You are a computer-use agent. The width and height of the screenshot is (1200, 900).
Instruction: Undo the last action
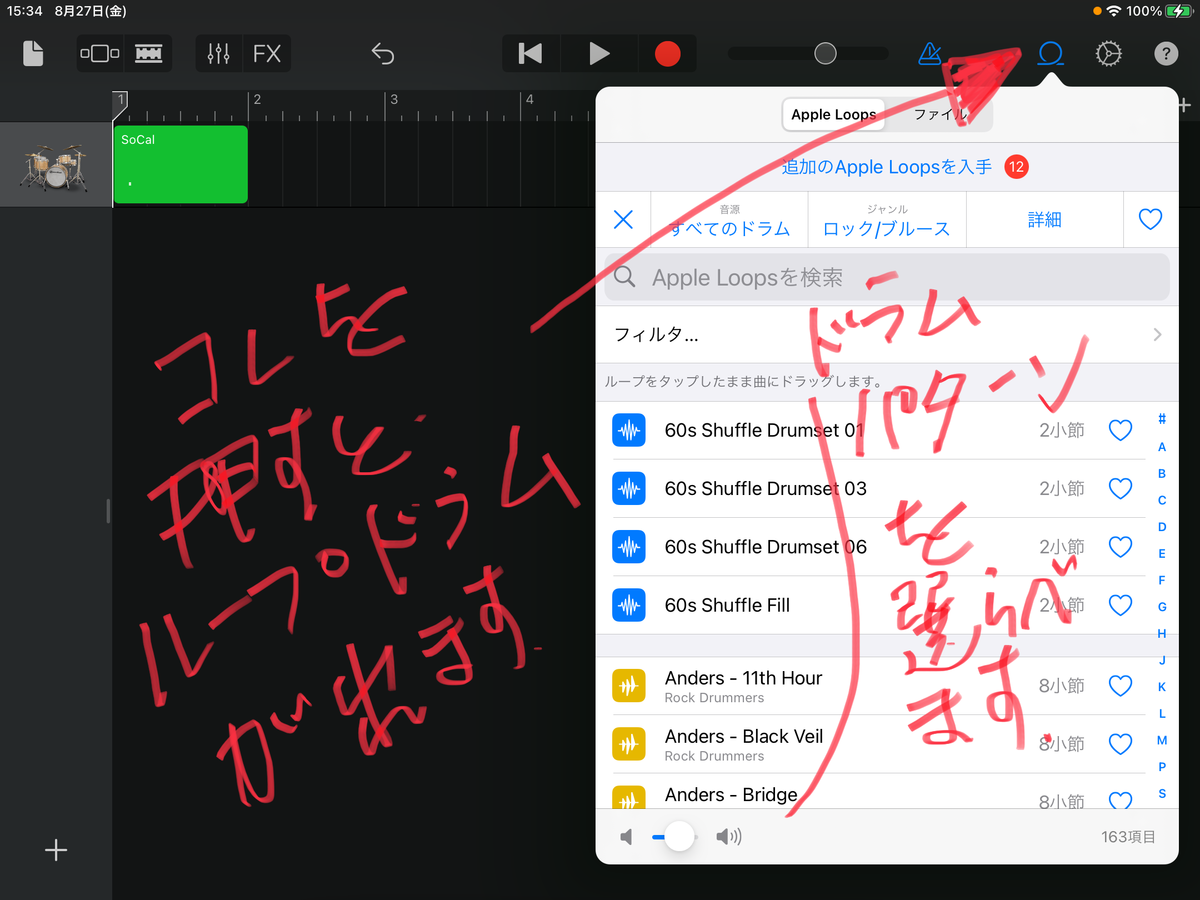click(382, 53)
